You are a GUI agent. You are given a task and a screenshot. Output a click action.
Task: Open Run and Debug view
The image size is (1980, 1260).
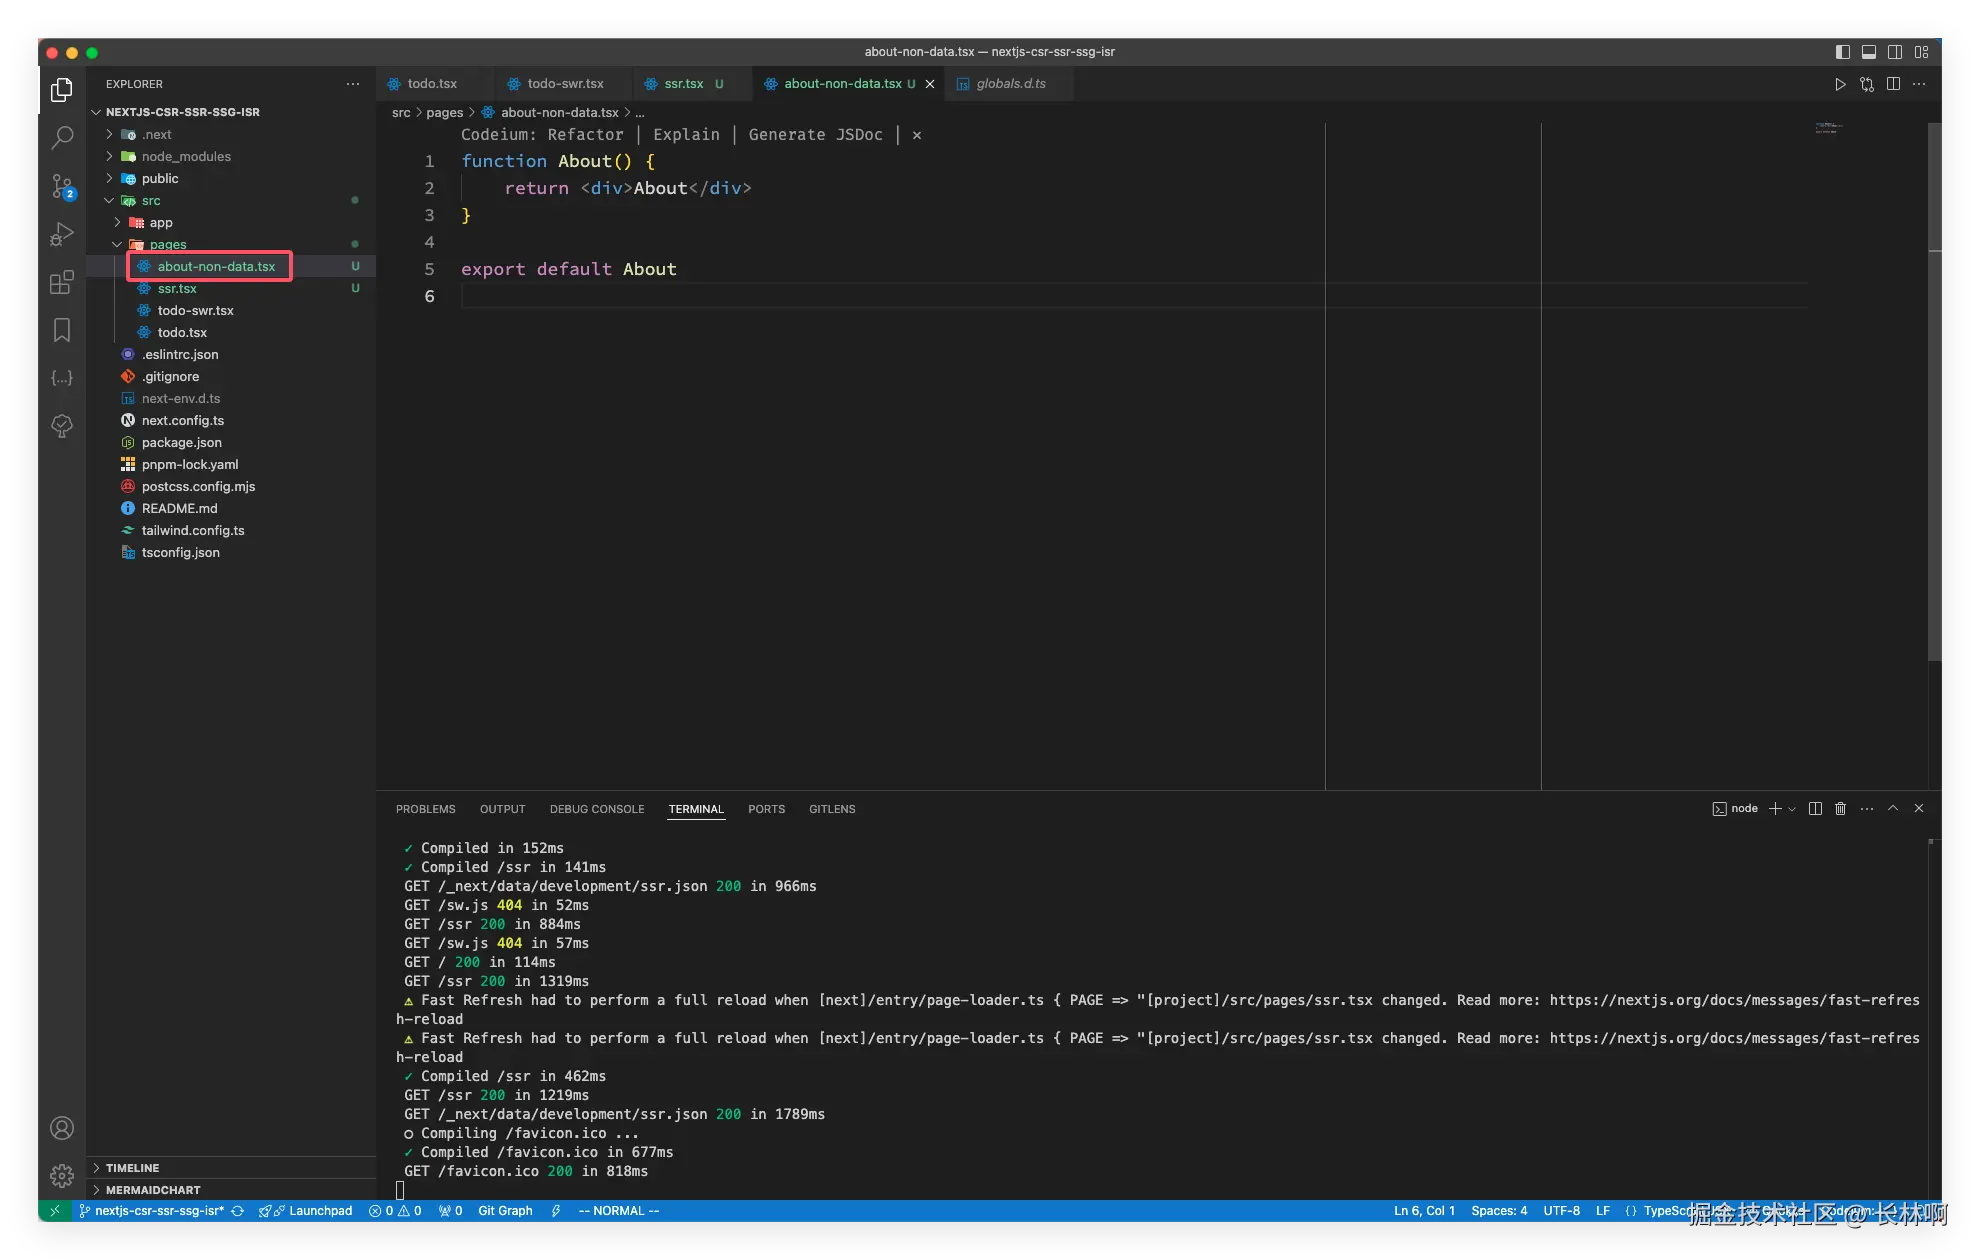pyautogui.click(x=62, y=234)
